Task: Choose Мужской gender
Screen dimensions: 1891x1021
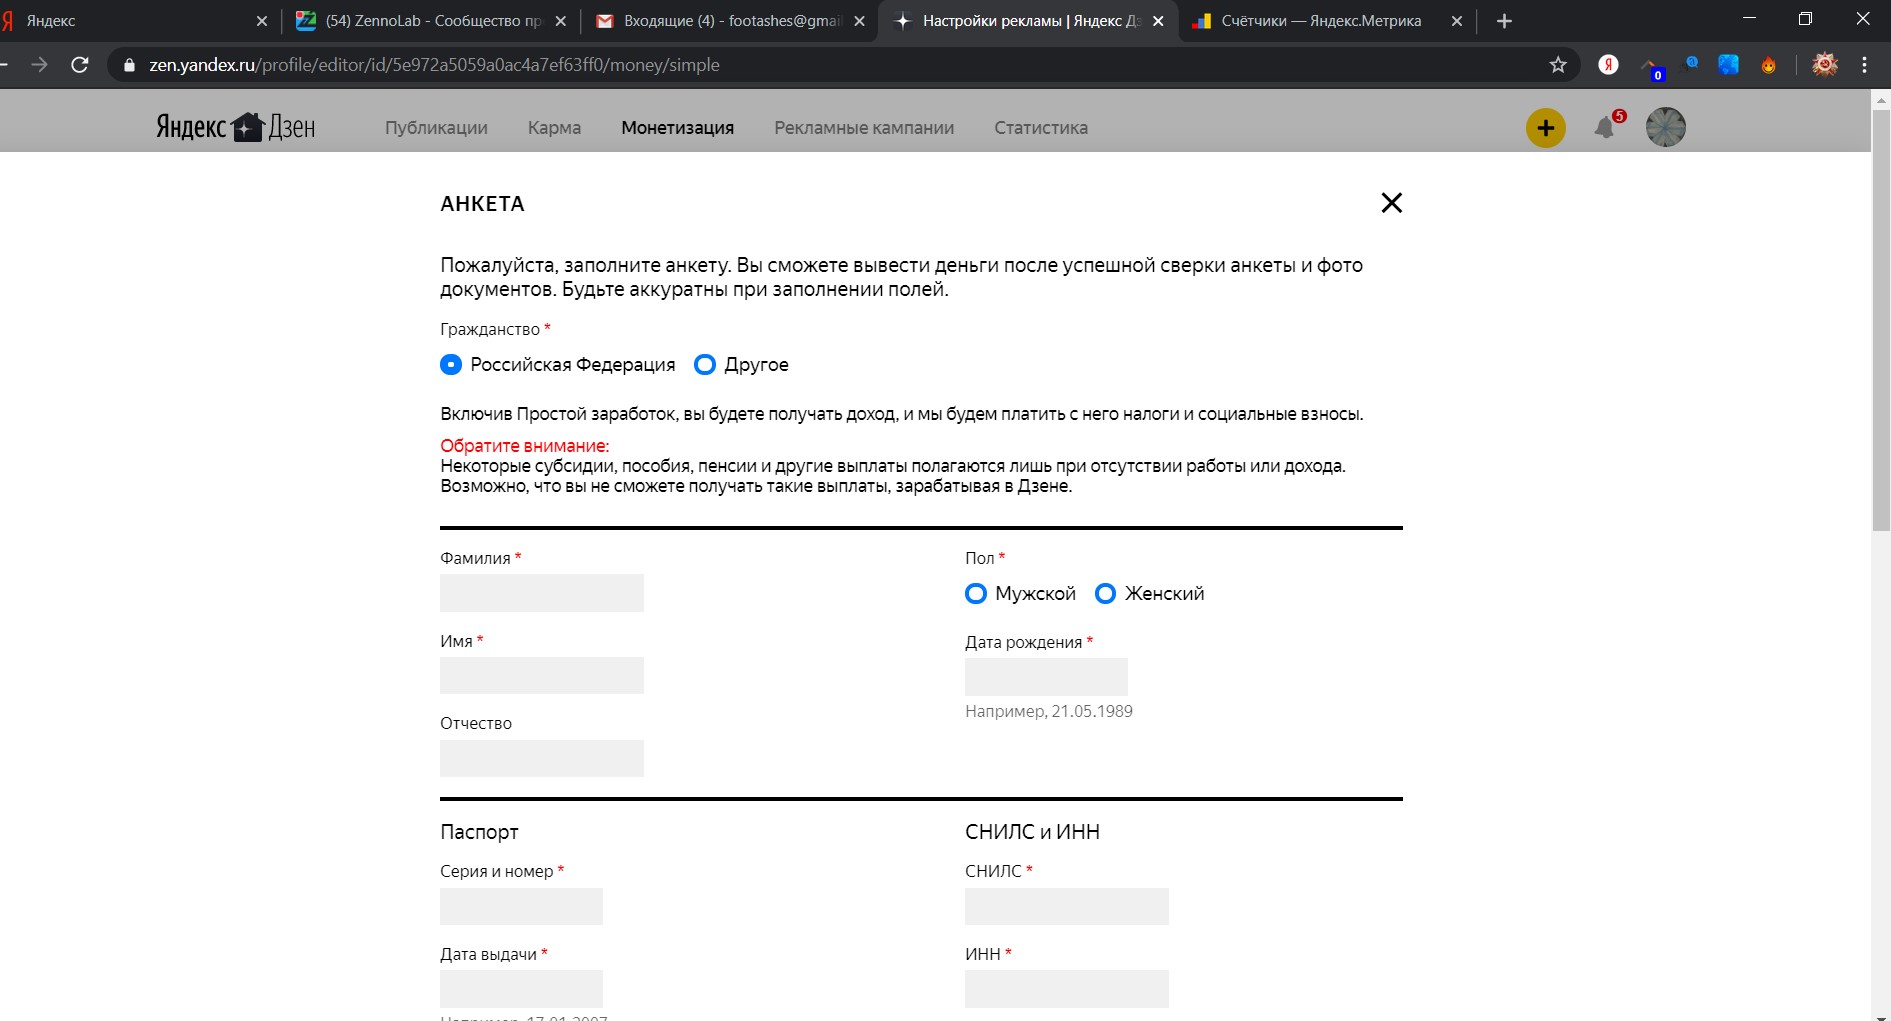Action: point(976,594)
